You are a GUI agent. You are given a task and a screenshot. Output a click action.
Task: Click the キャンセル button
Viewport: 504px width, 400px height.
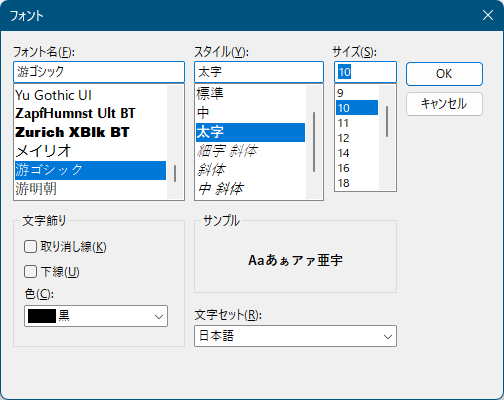[x=444, y=104]
